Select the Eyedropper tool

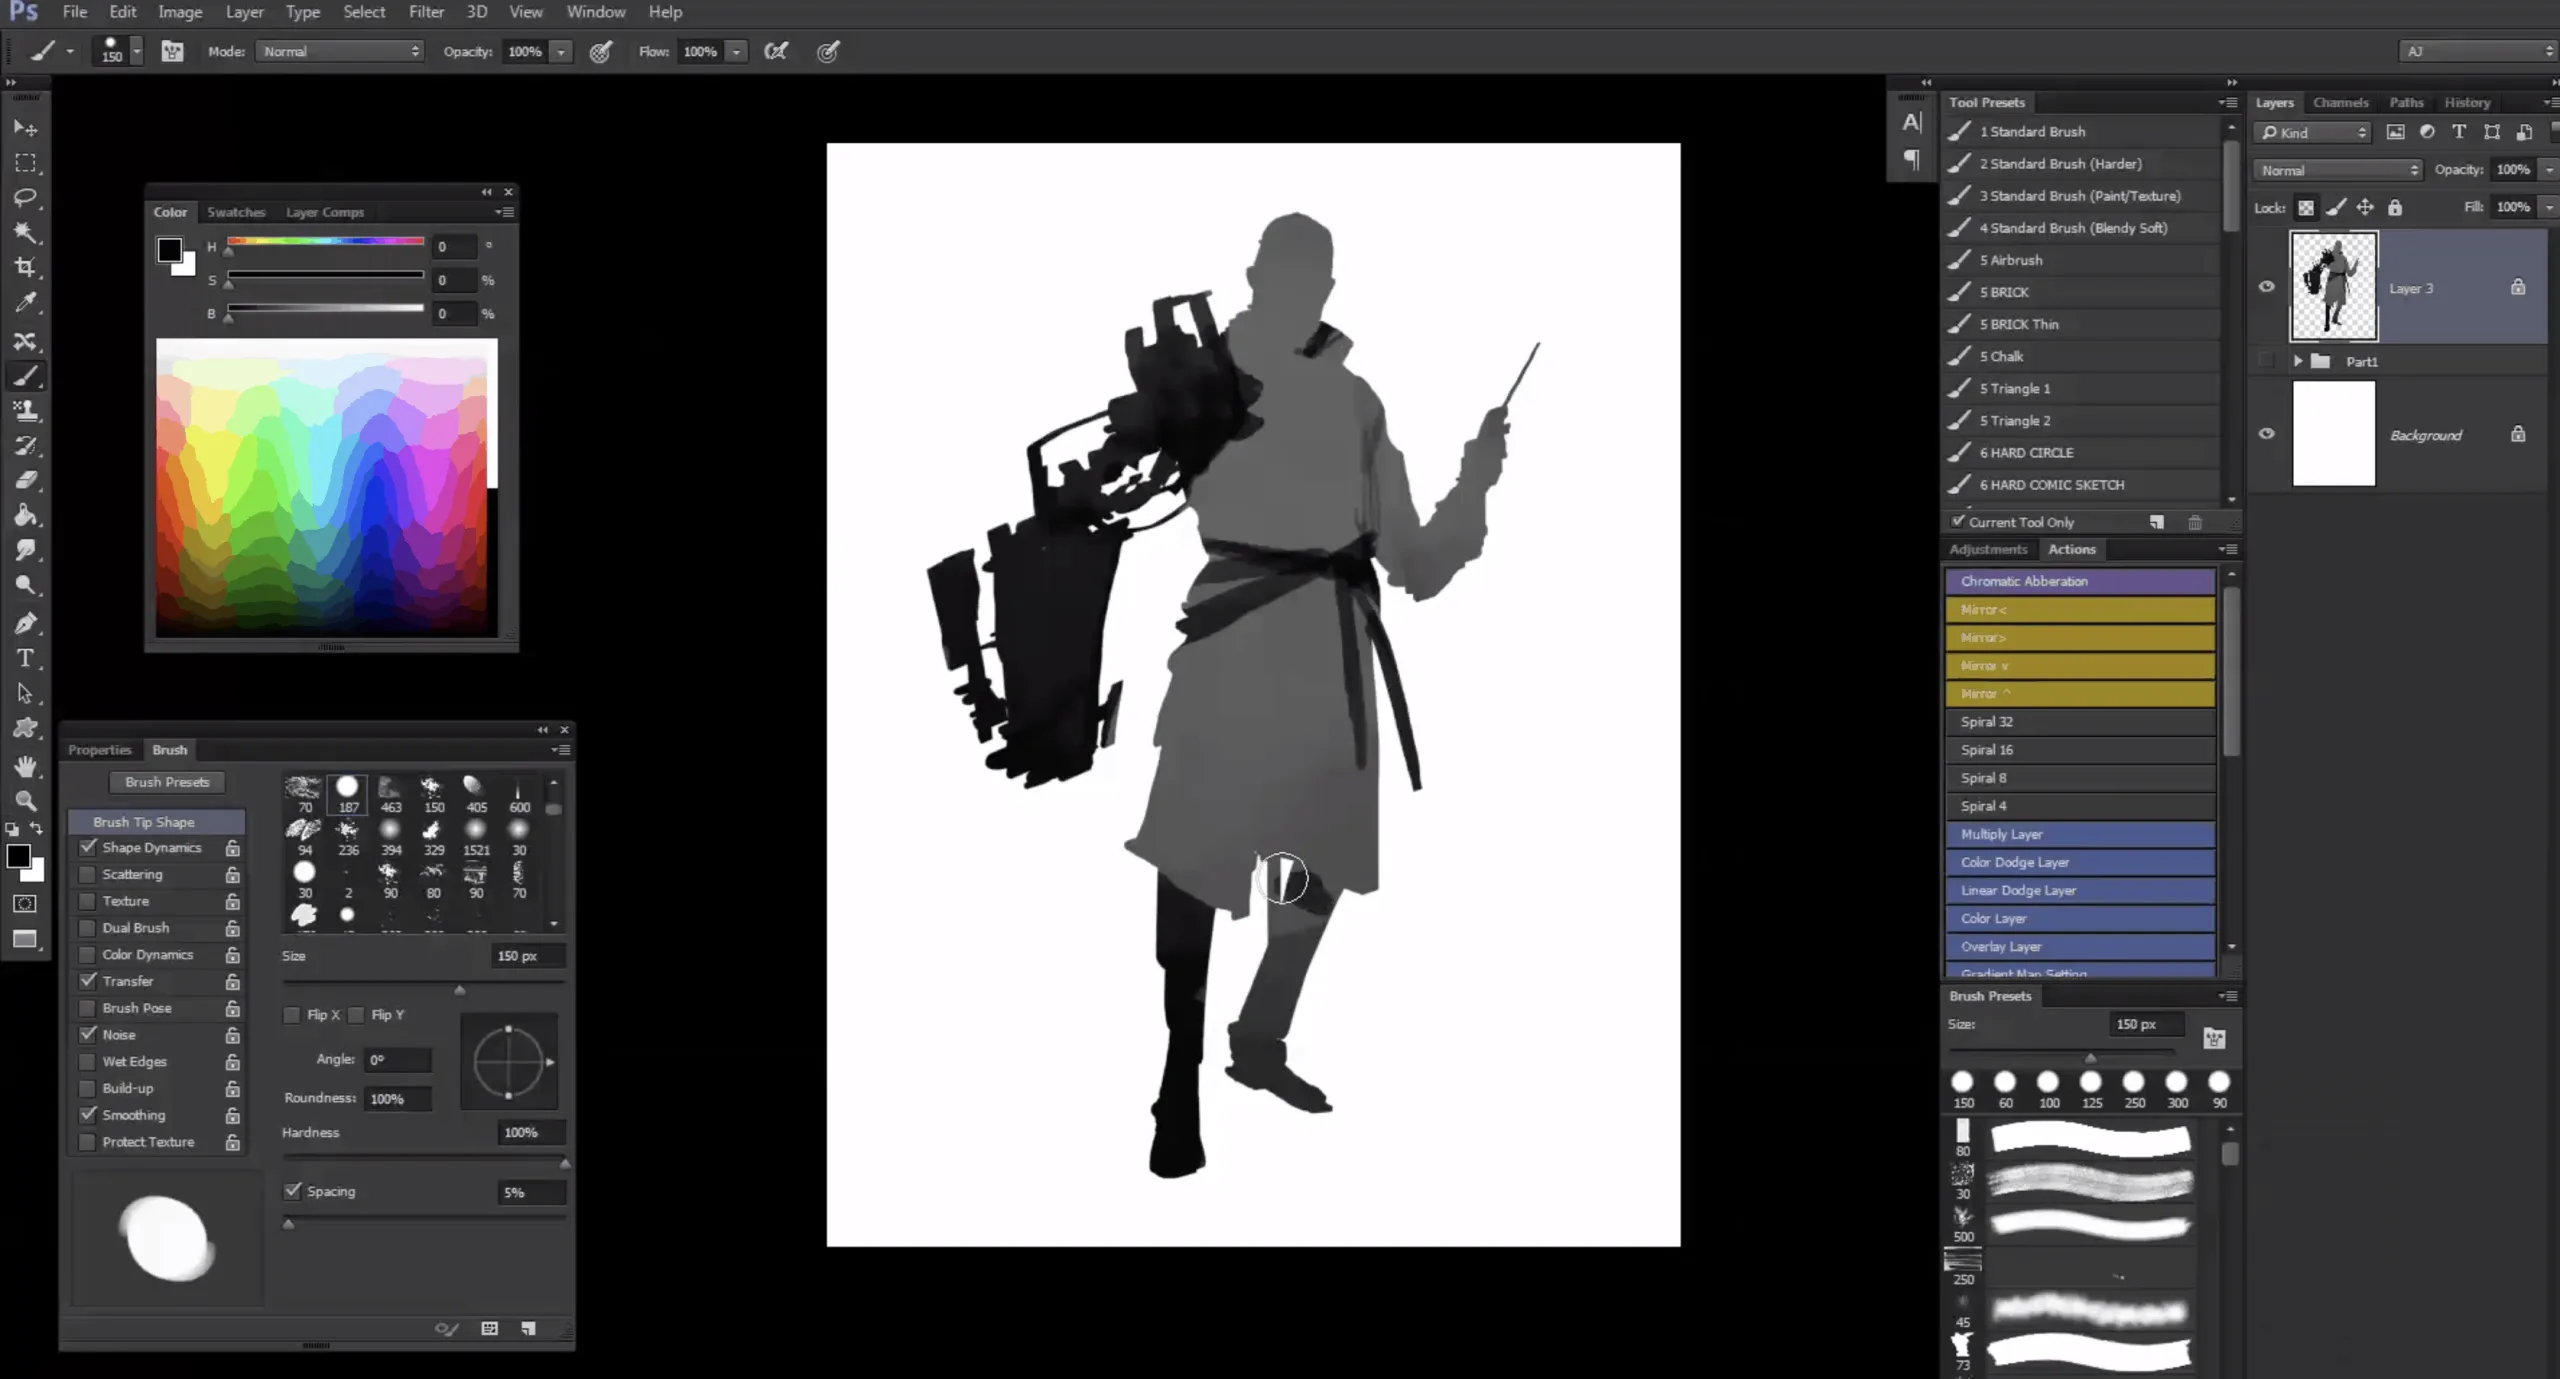pos(26,302)
